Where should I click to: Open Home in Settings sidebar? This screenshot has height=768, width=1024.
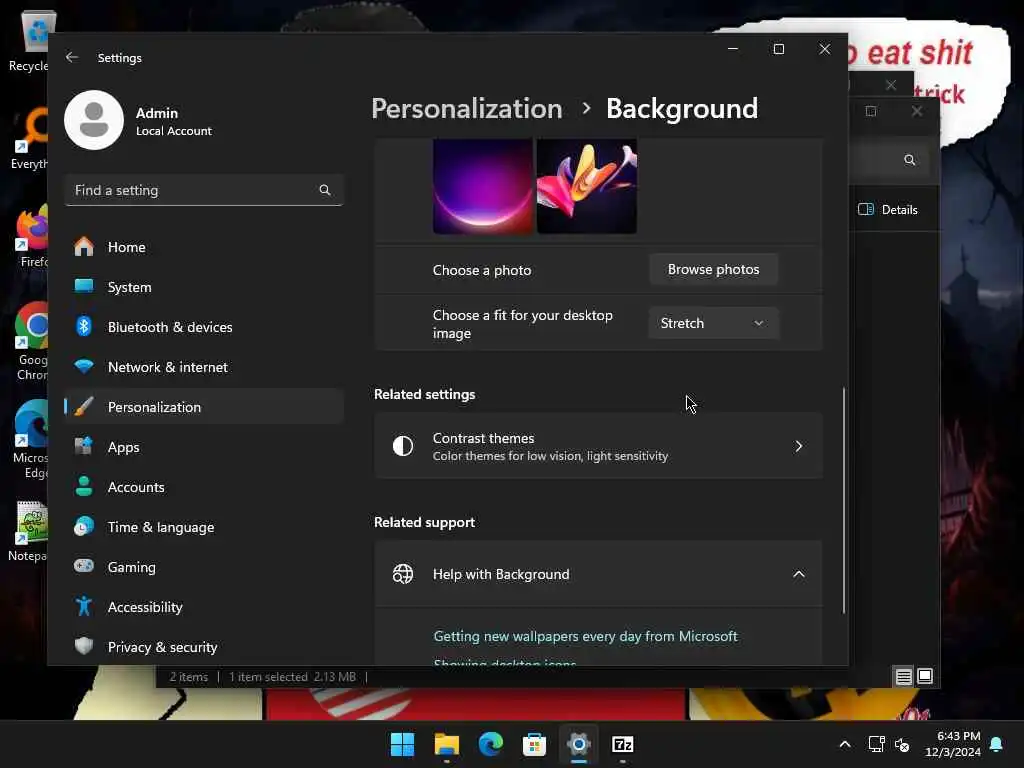click(x=204, y=247)
